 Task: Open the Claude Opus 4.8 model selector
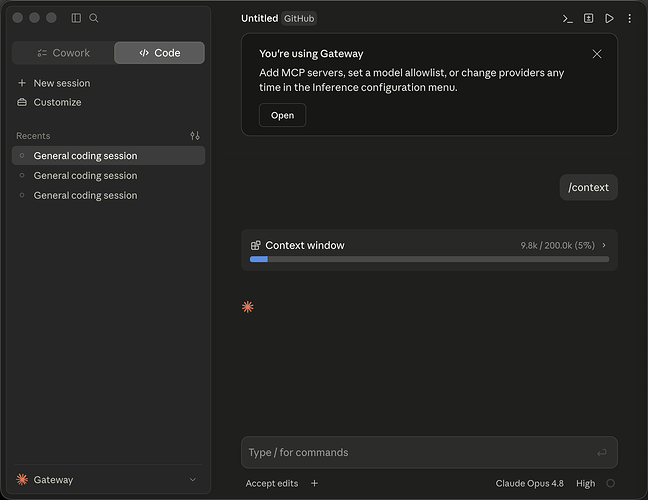click(x=529, y=483)
